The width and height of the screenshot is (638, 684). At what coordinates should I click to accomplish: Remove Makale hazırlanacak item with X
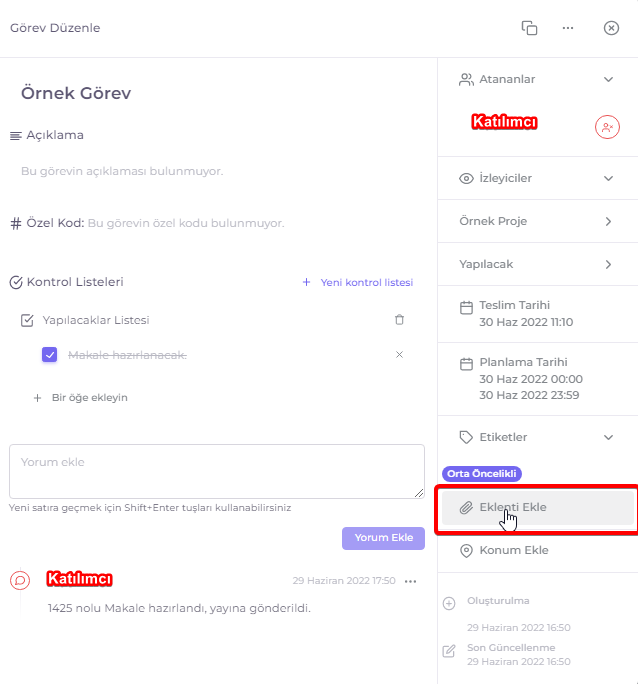(x=399, y=355)
